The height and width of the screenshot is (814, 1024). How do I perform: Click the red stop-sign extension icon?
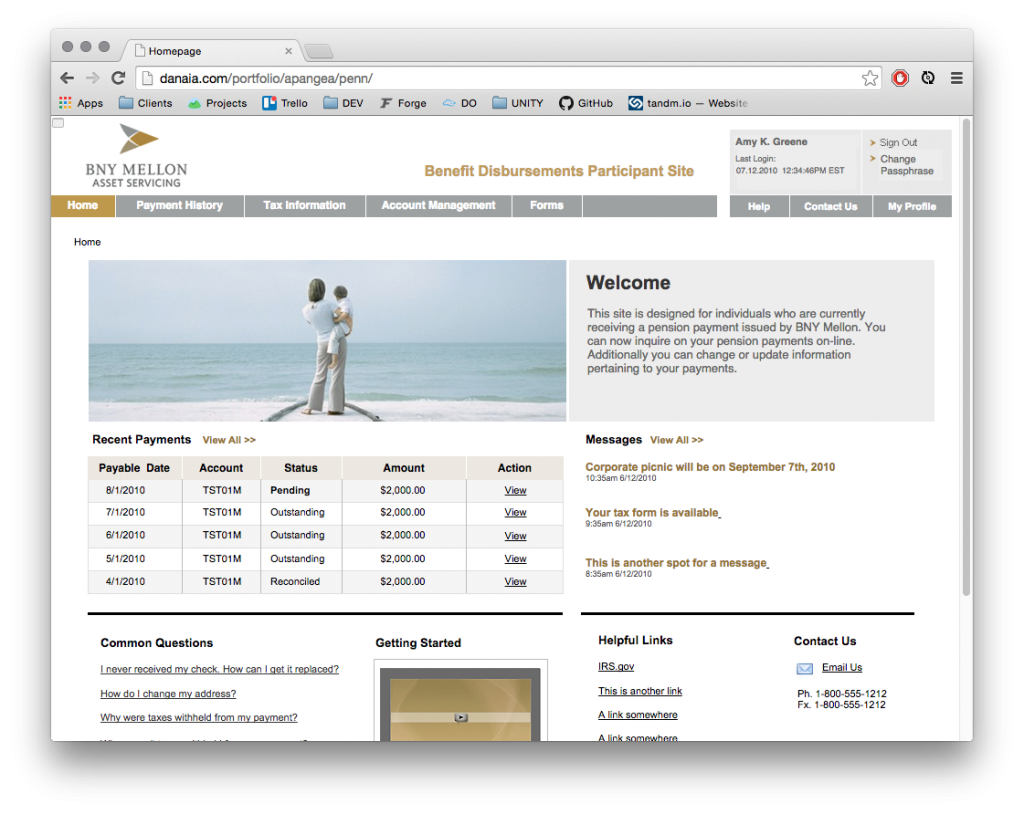(x=900, y=78)
